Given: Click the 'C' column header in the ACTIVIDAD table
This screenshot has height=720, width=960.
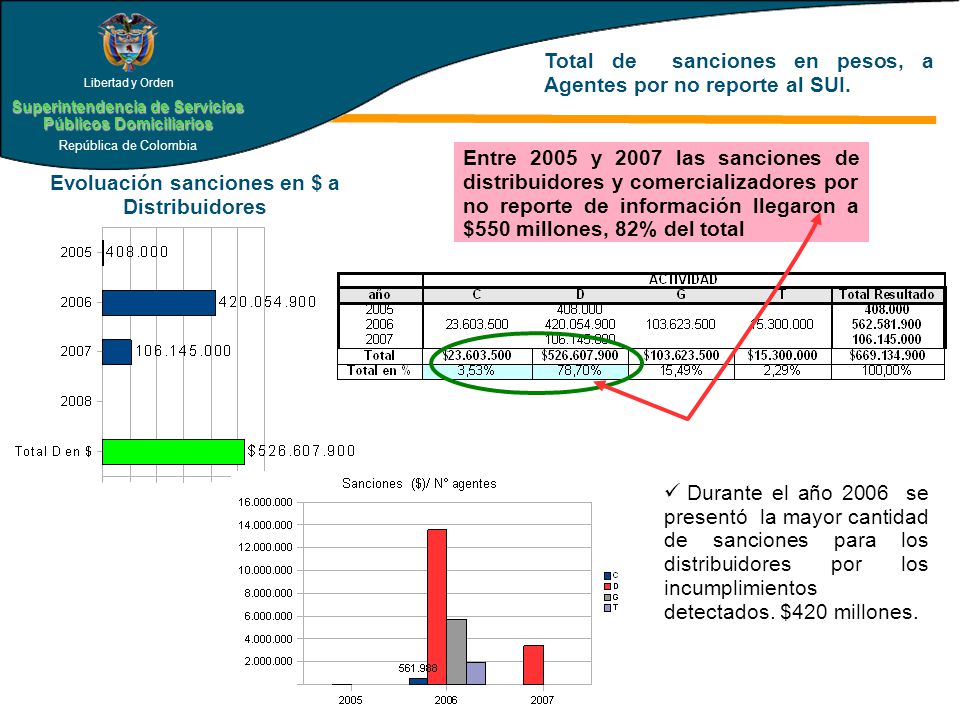Looking at the screenshot, I should coord(477,294).
